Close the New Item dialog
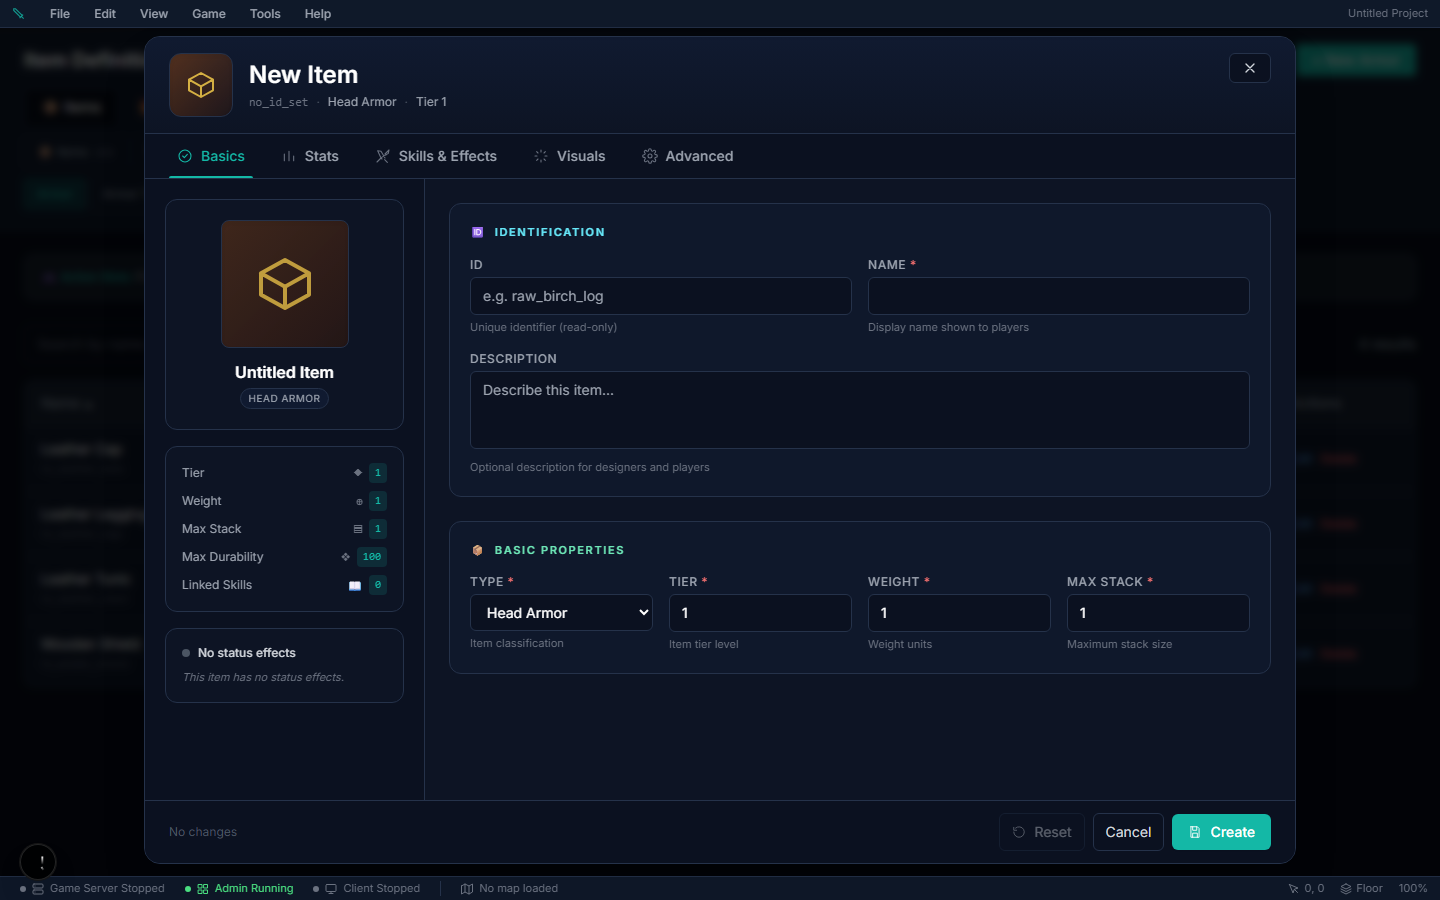The width and height of the screenshot is (1440, 900). pyautogui.click(x=1250, y=68)
